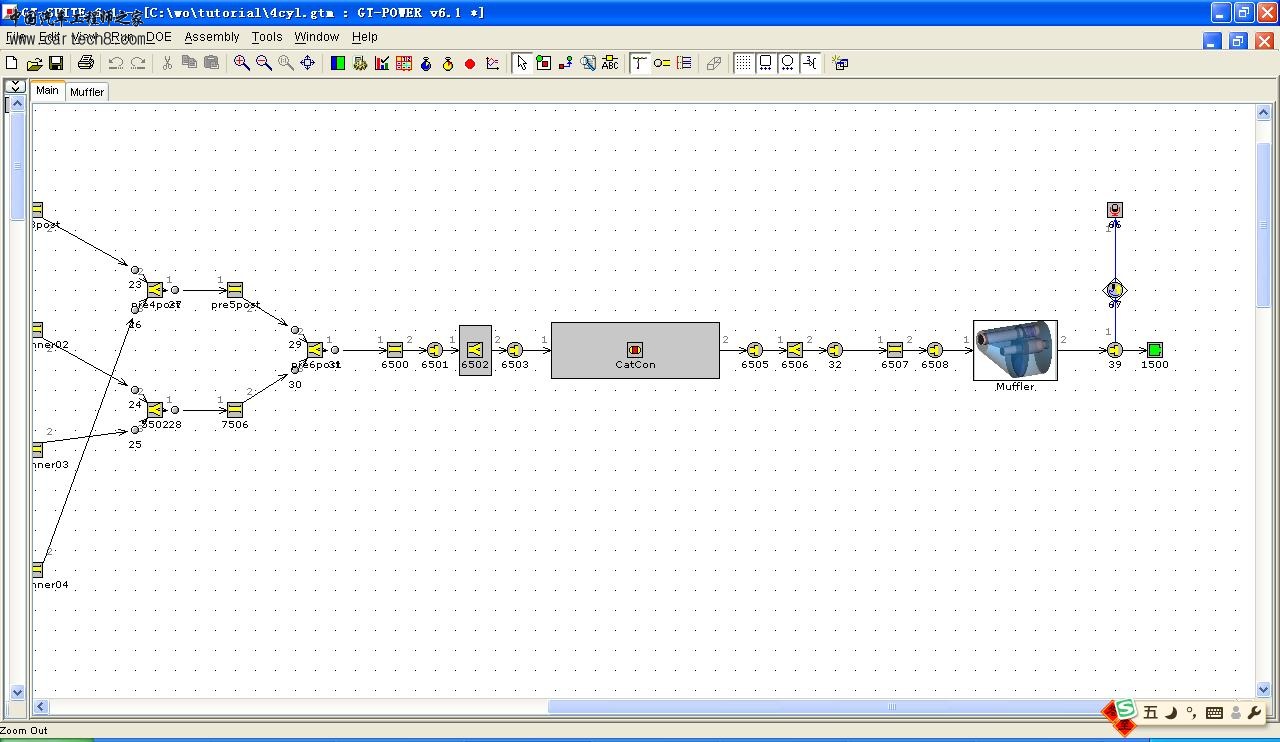The width and height of the screenshot is (1280, 742).
Task: Open the Tools menu
Action: point(267,37)
